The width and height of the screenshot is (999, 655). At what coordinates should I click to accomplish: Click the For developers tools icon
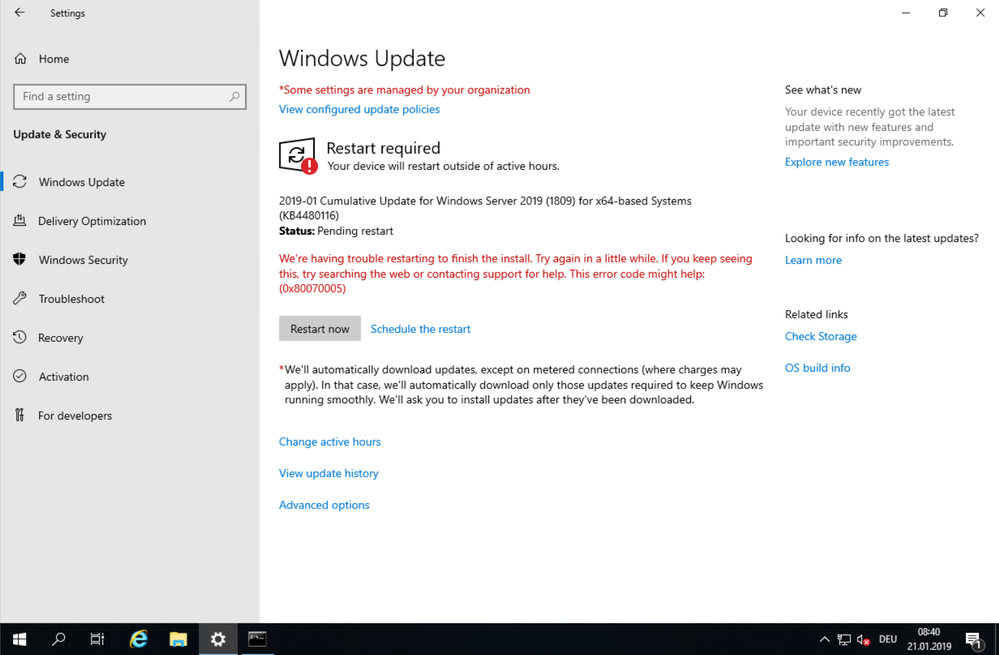pyautogui.click(x=20, y=415)
